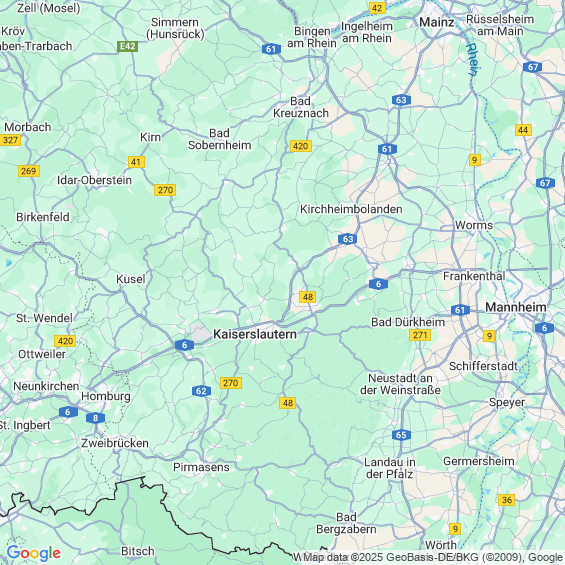Select the Mainz city label
Image resolution: width=565 pixels, height=565 pixels.
437,22
